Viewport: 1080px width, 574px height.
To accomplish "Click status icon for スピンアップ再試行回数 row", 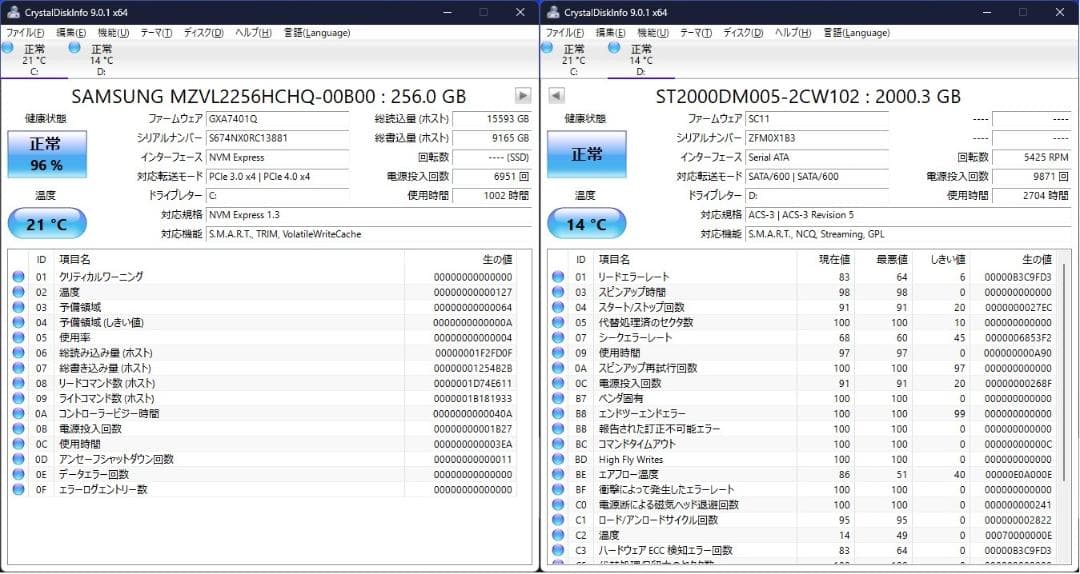I will click(558, 368).
